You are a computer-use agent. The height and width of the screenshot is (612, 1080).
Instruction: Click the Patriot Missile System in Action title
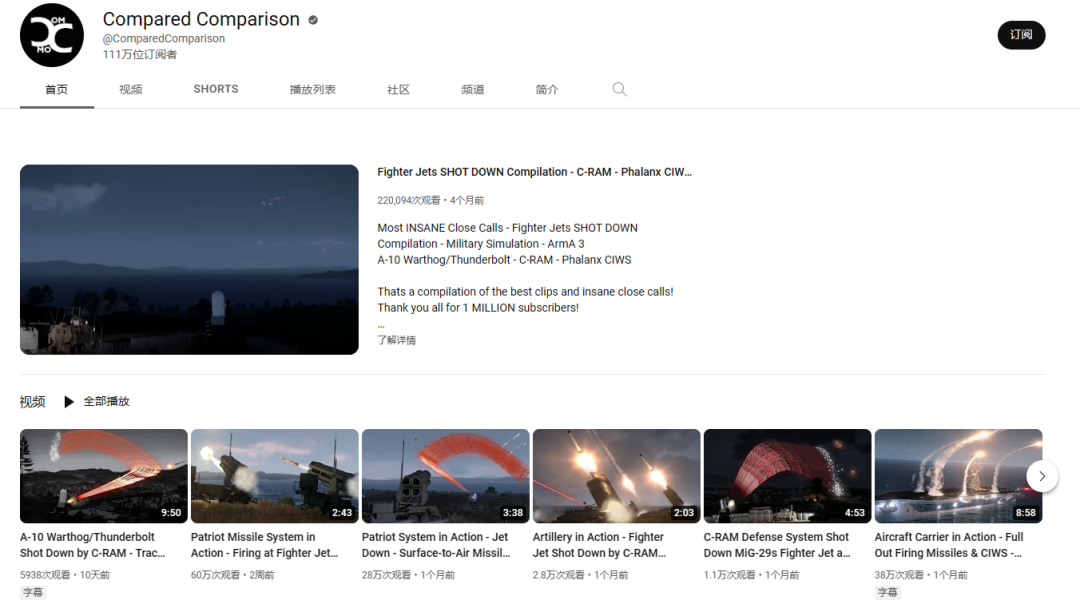pyautogui.click(x=264, y=545)
